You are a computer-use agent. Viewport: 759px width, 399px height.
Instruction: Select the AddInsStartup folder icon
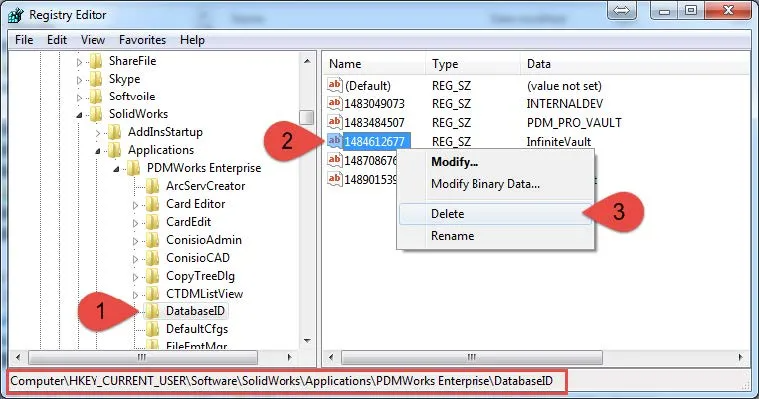tap(115, 132)
